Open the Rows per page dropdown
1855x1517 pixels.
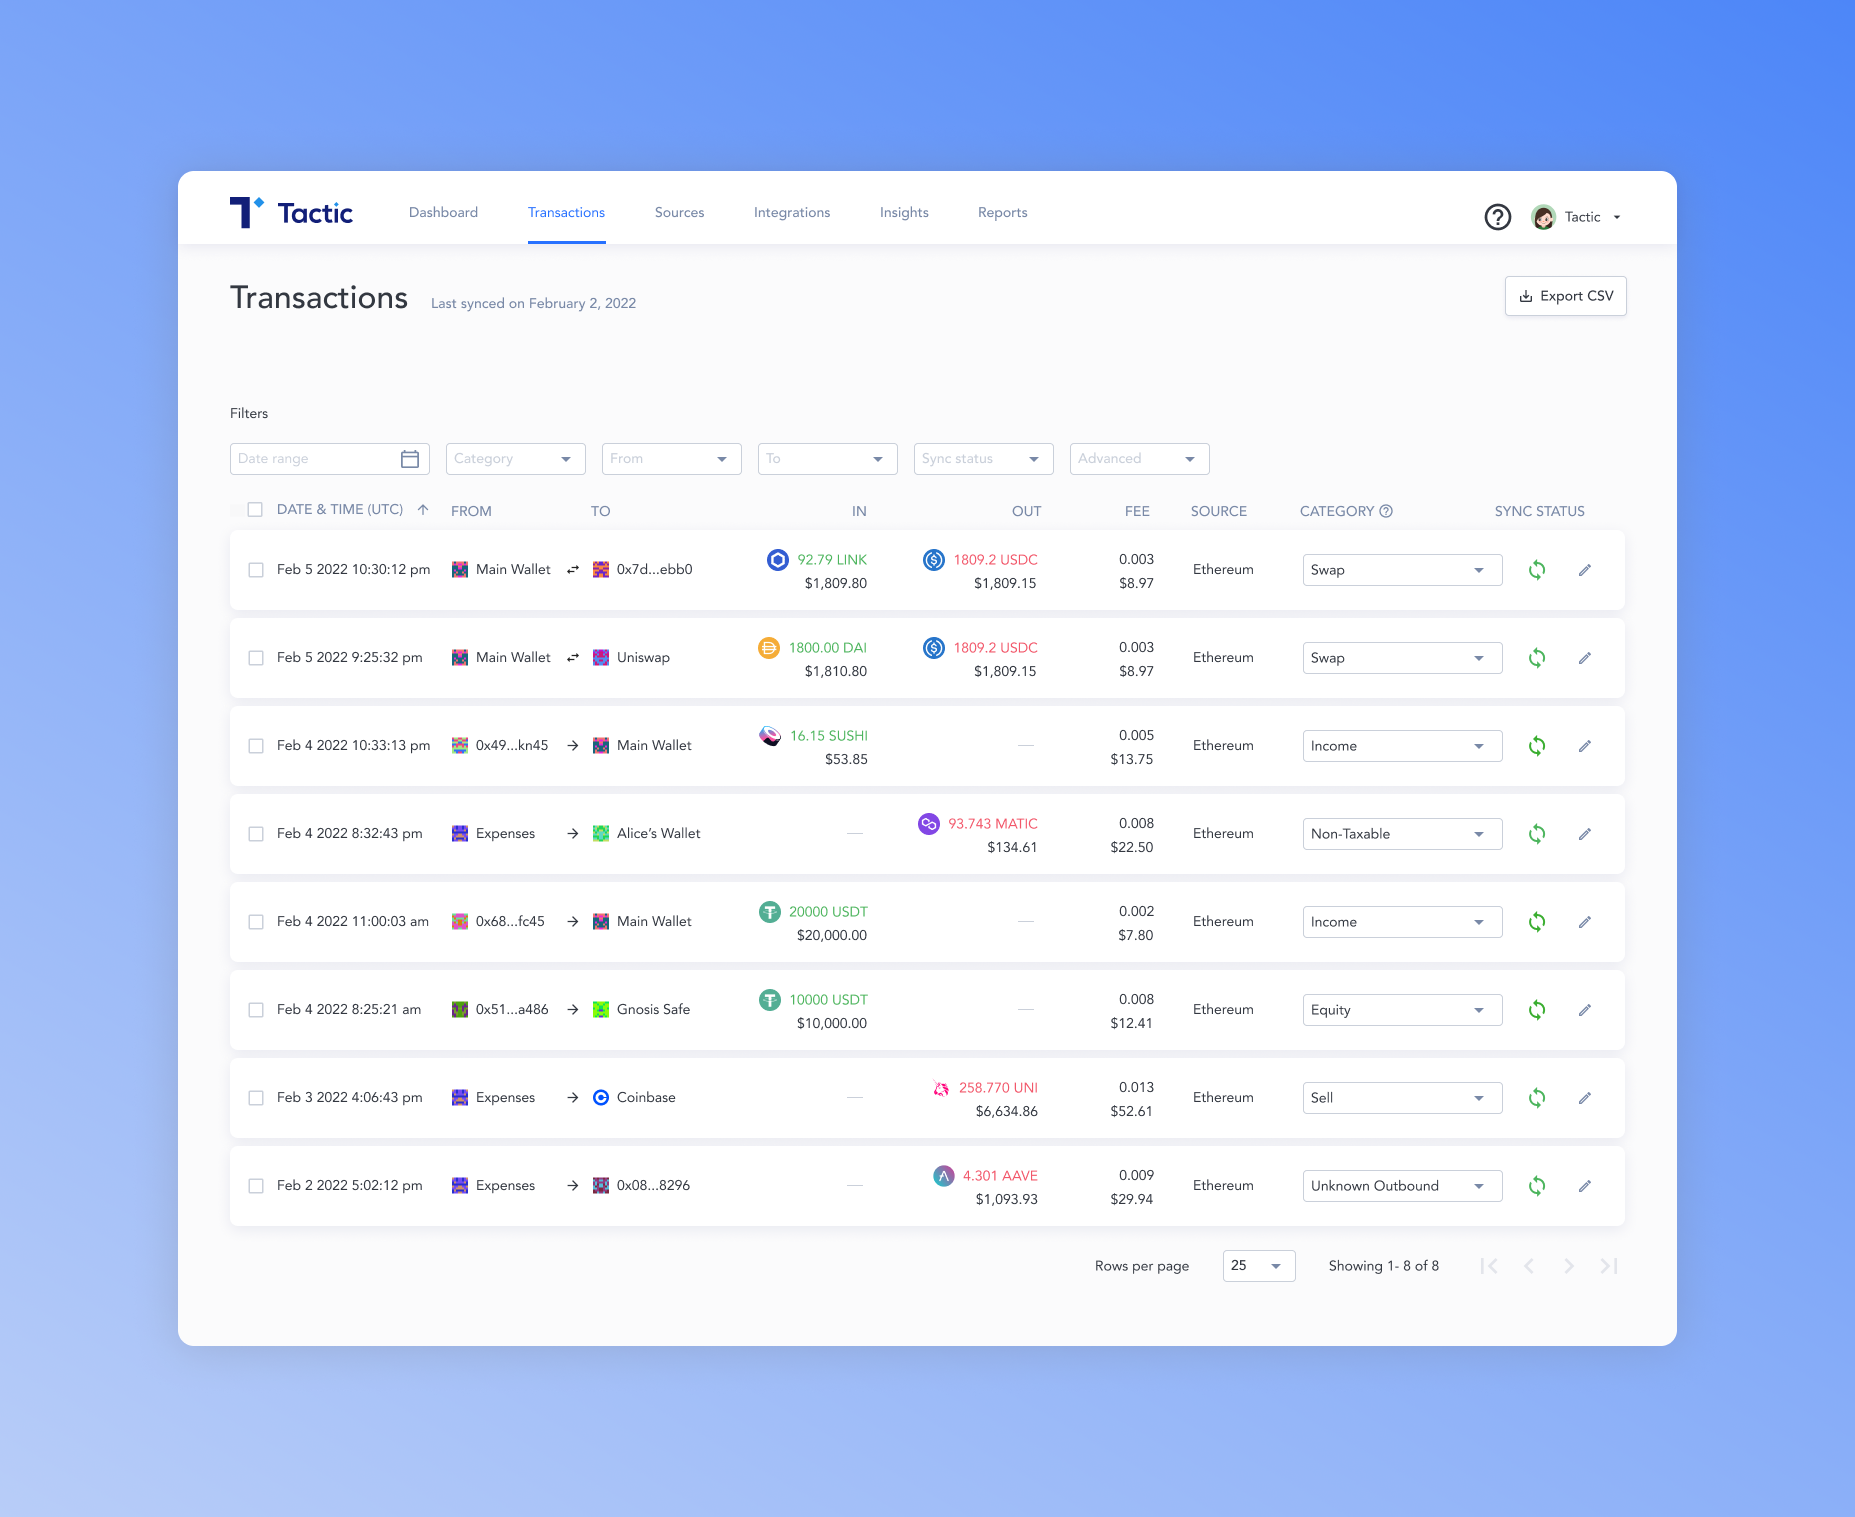pos(1259,1266)
